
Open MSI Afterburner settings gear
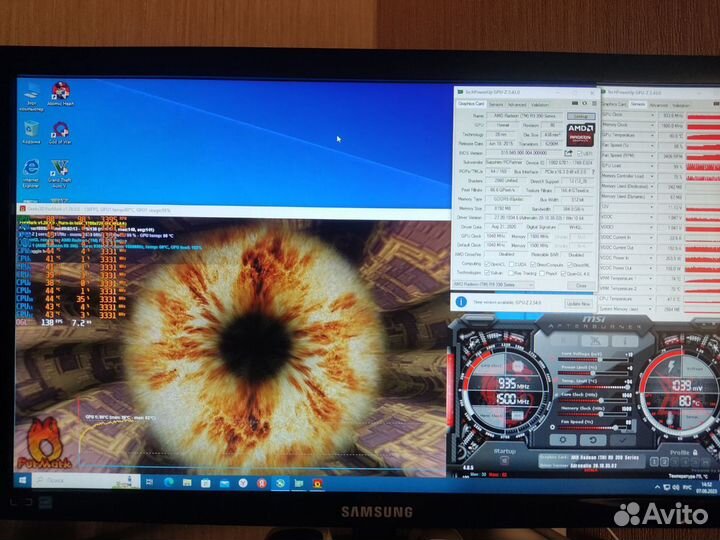pos(562,439)
